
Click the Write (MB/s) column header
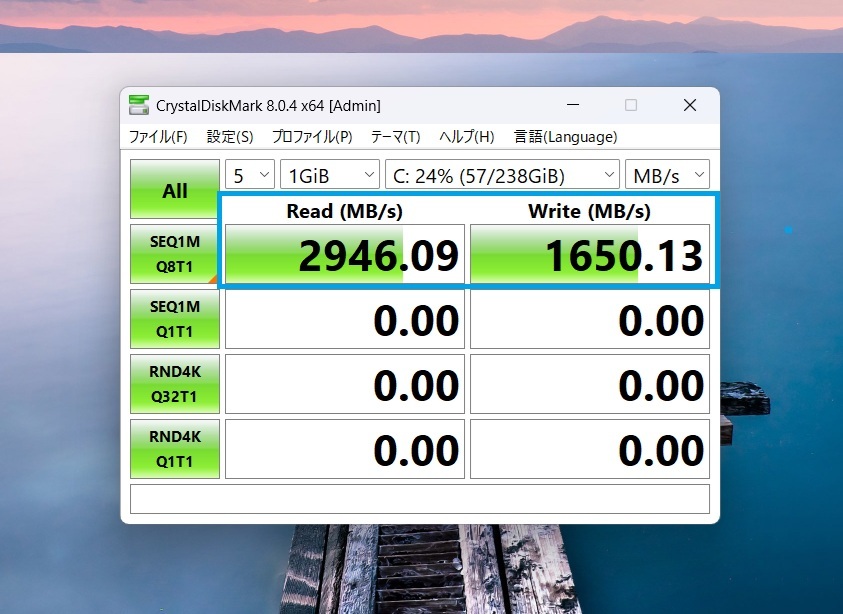pos(589,211)
